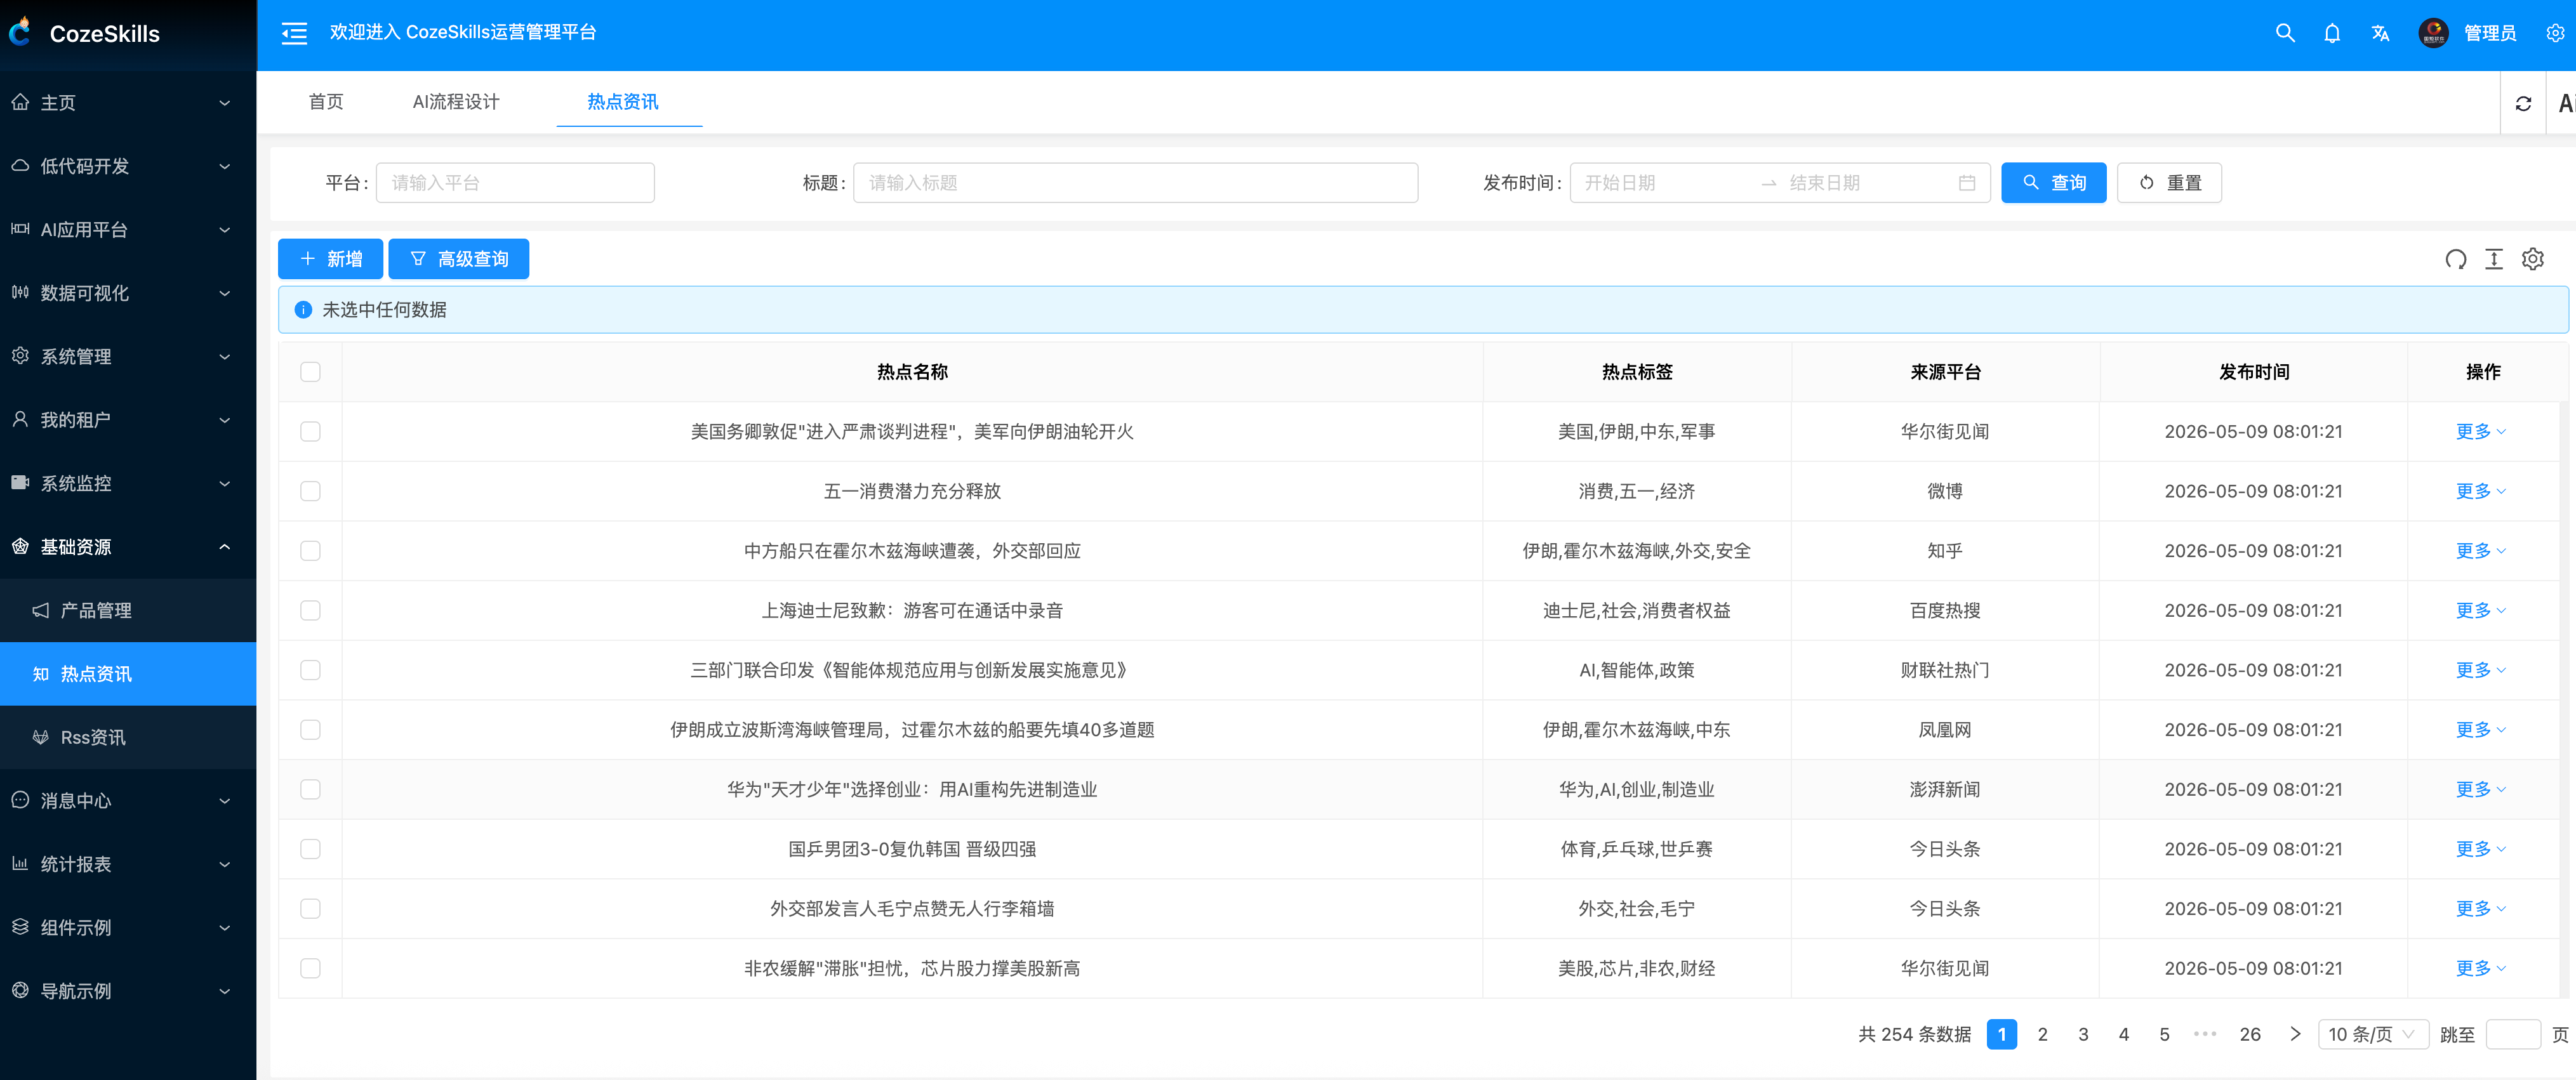Click the 组件示例 layers icon
This screenshot has height=1080, width=2576.
[20, 927]
